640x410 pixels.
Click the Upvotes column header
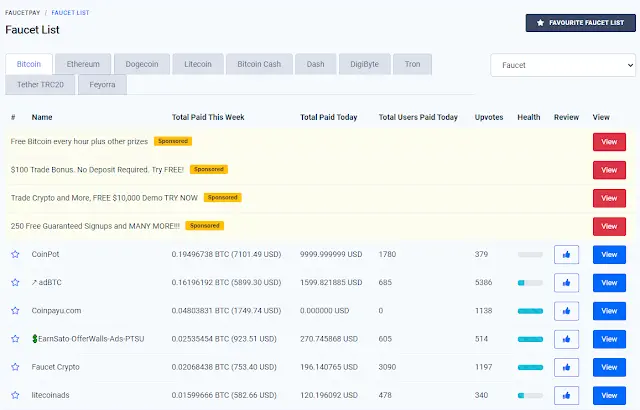[x=489, y=117]
